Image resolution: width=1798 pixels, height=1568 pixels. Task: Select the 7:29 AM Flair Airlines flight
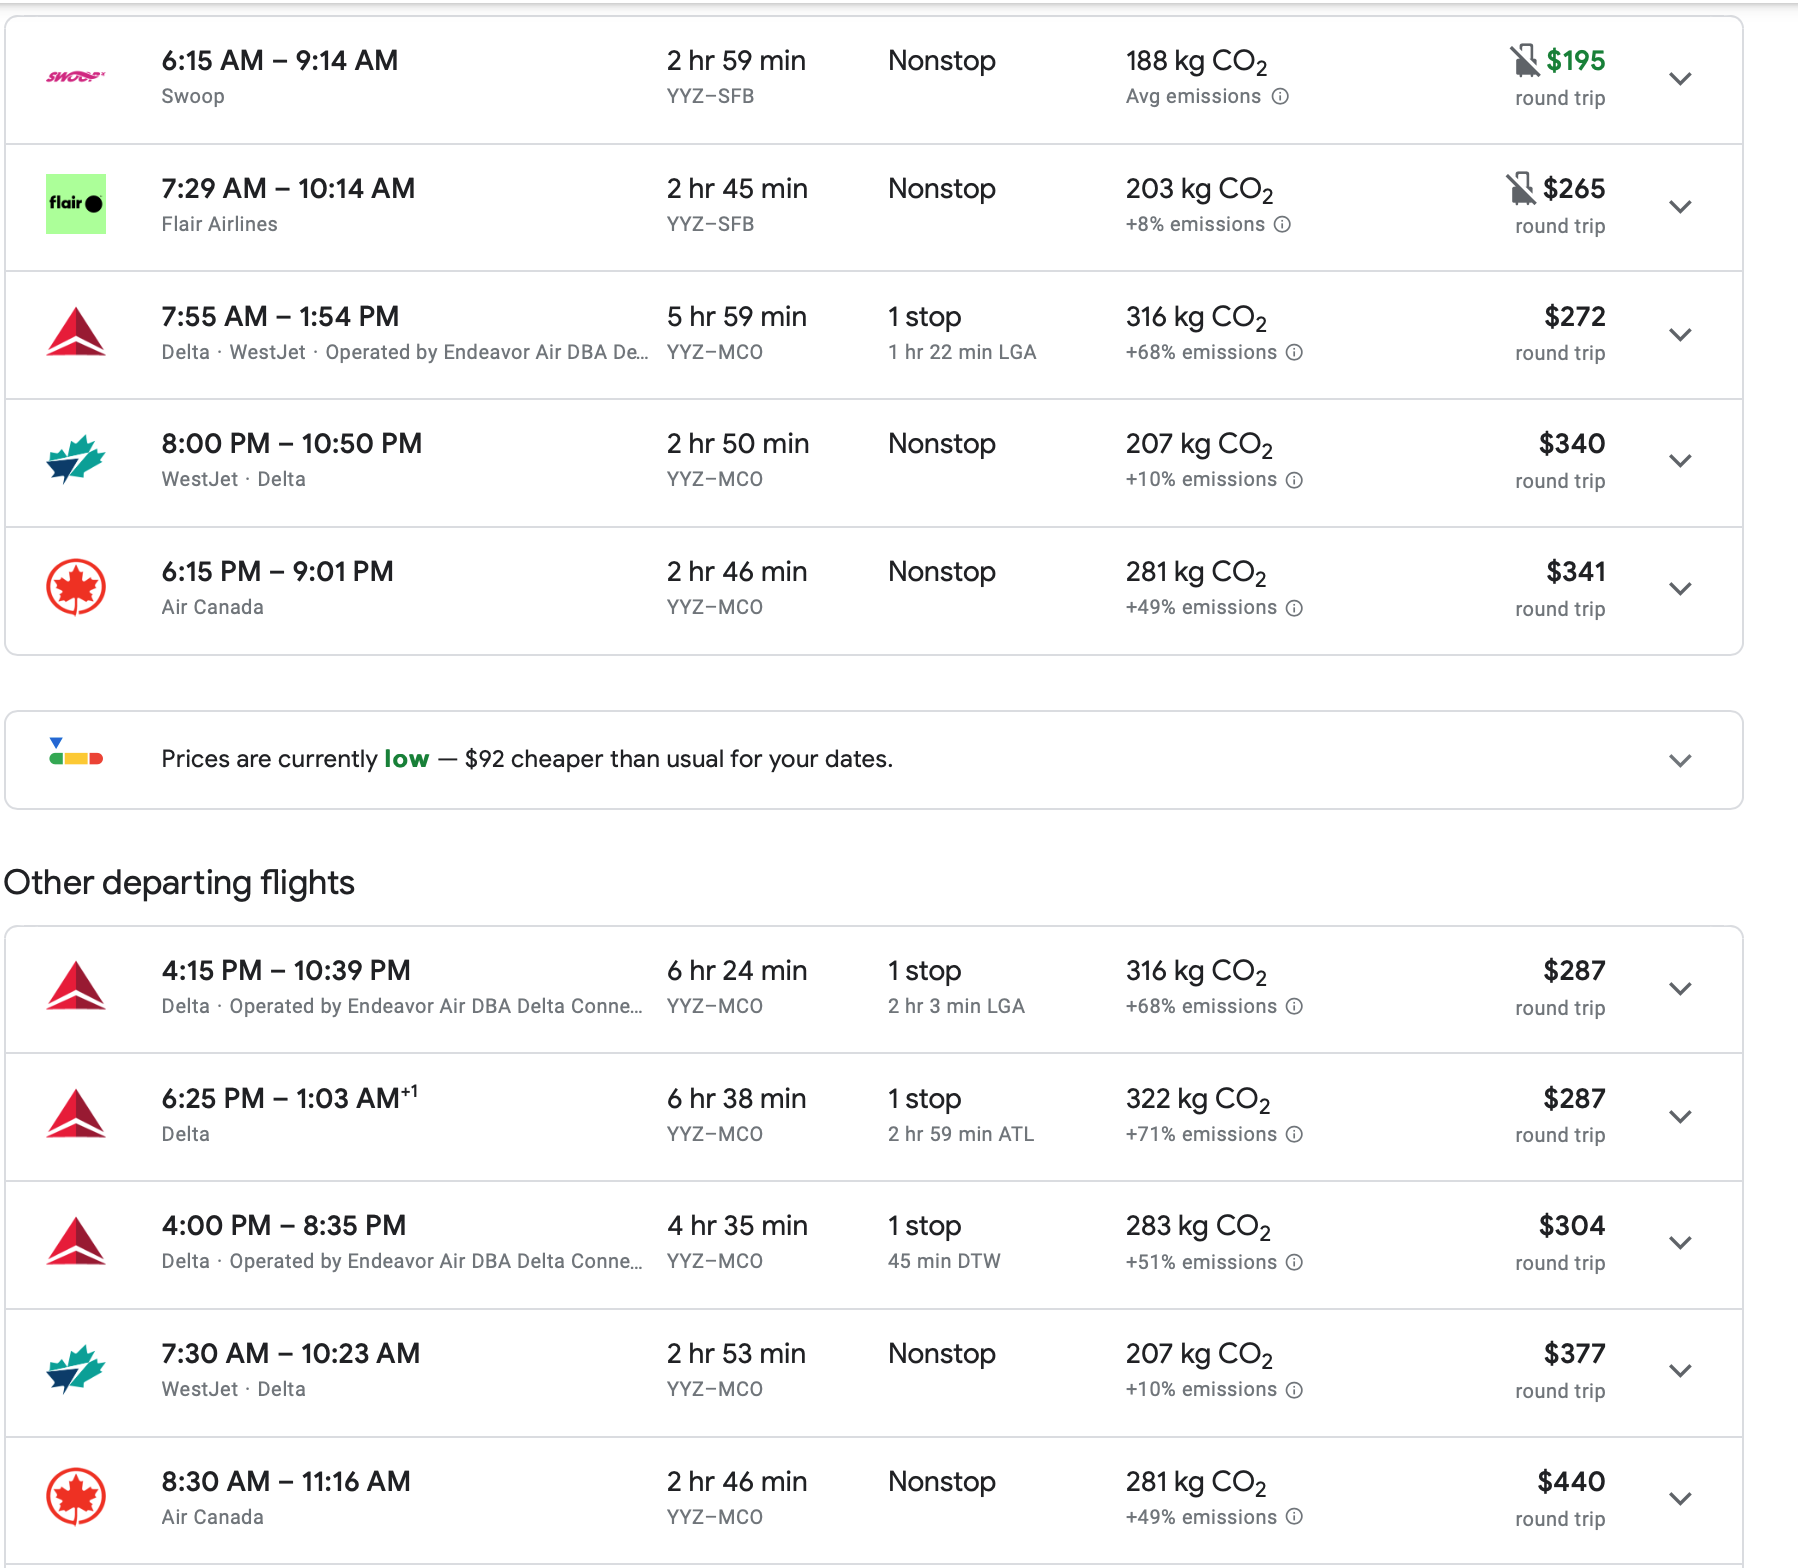288,189
